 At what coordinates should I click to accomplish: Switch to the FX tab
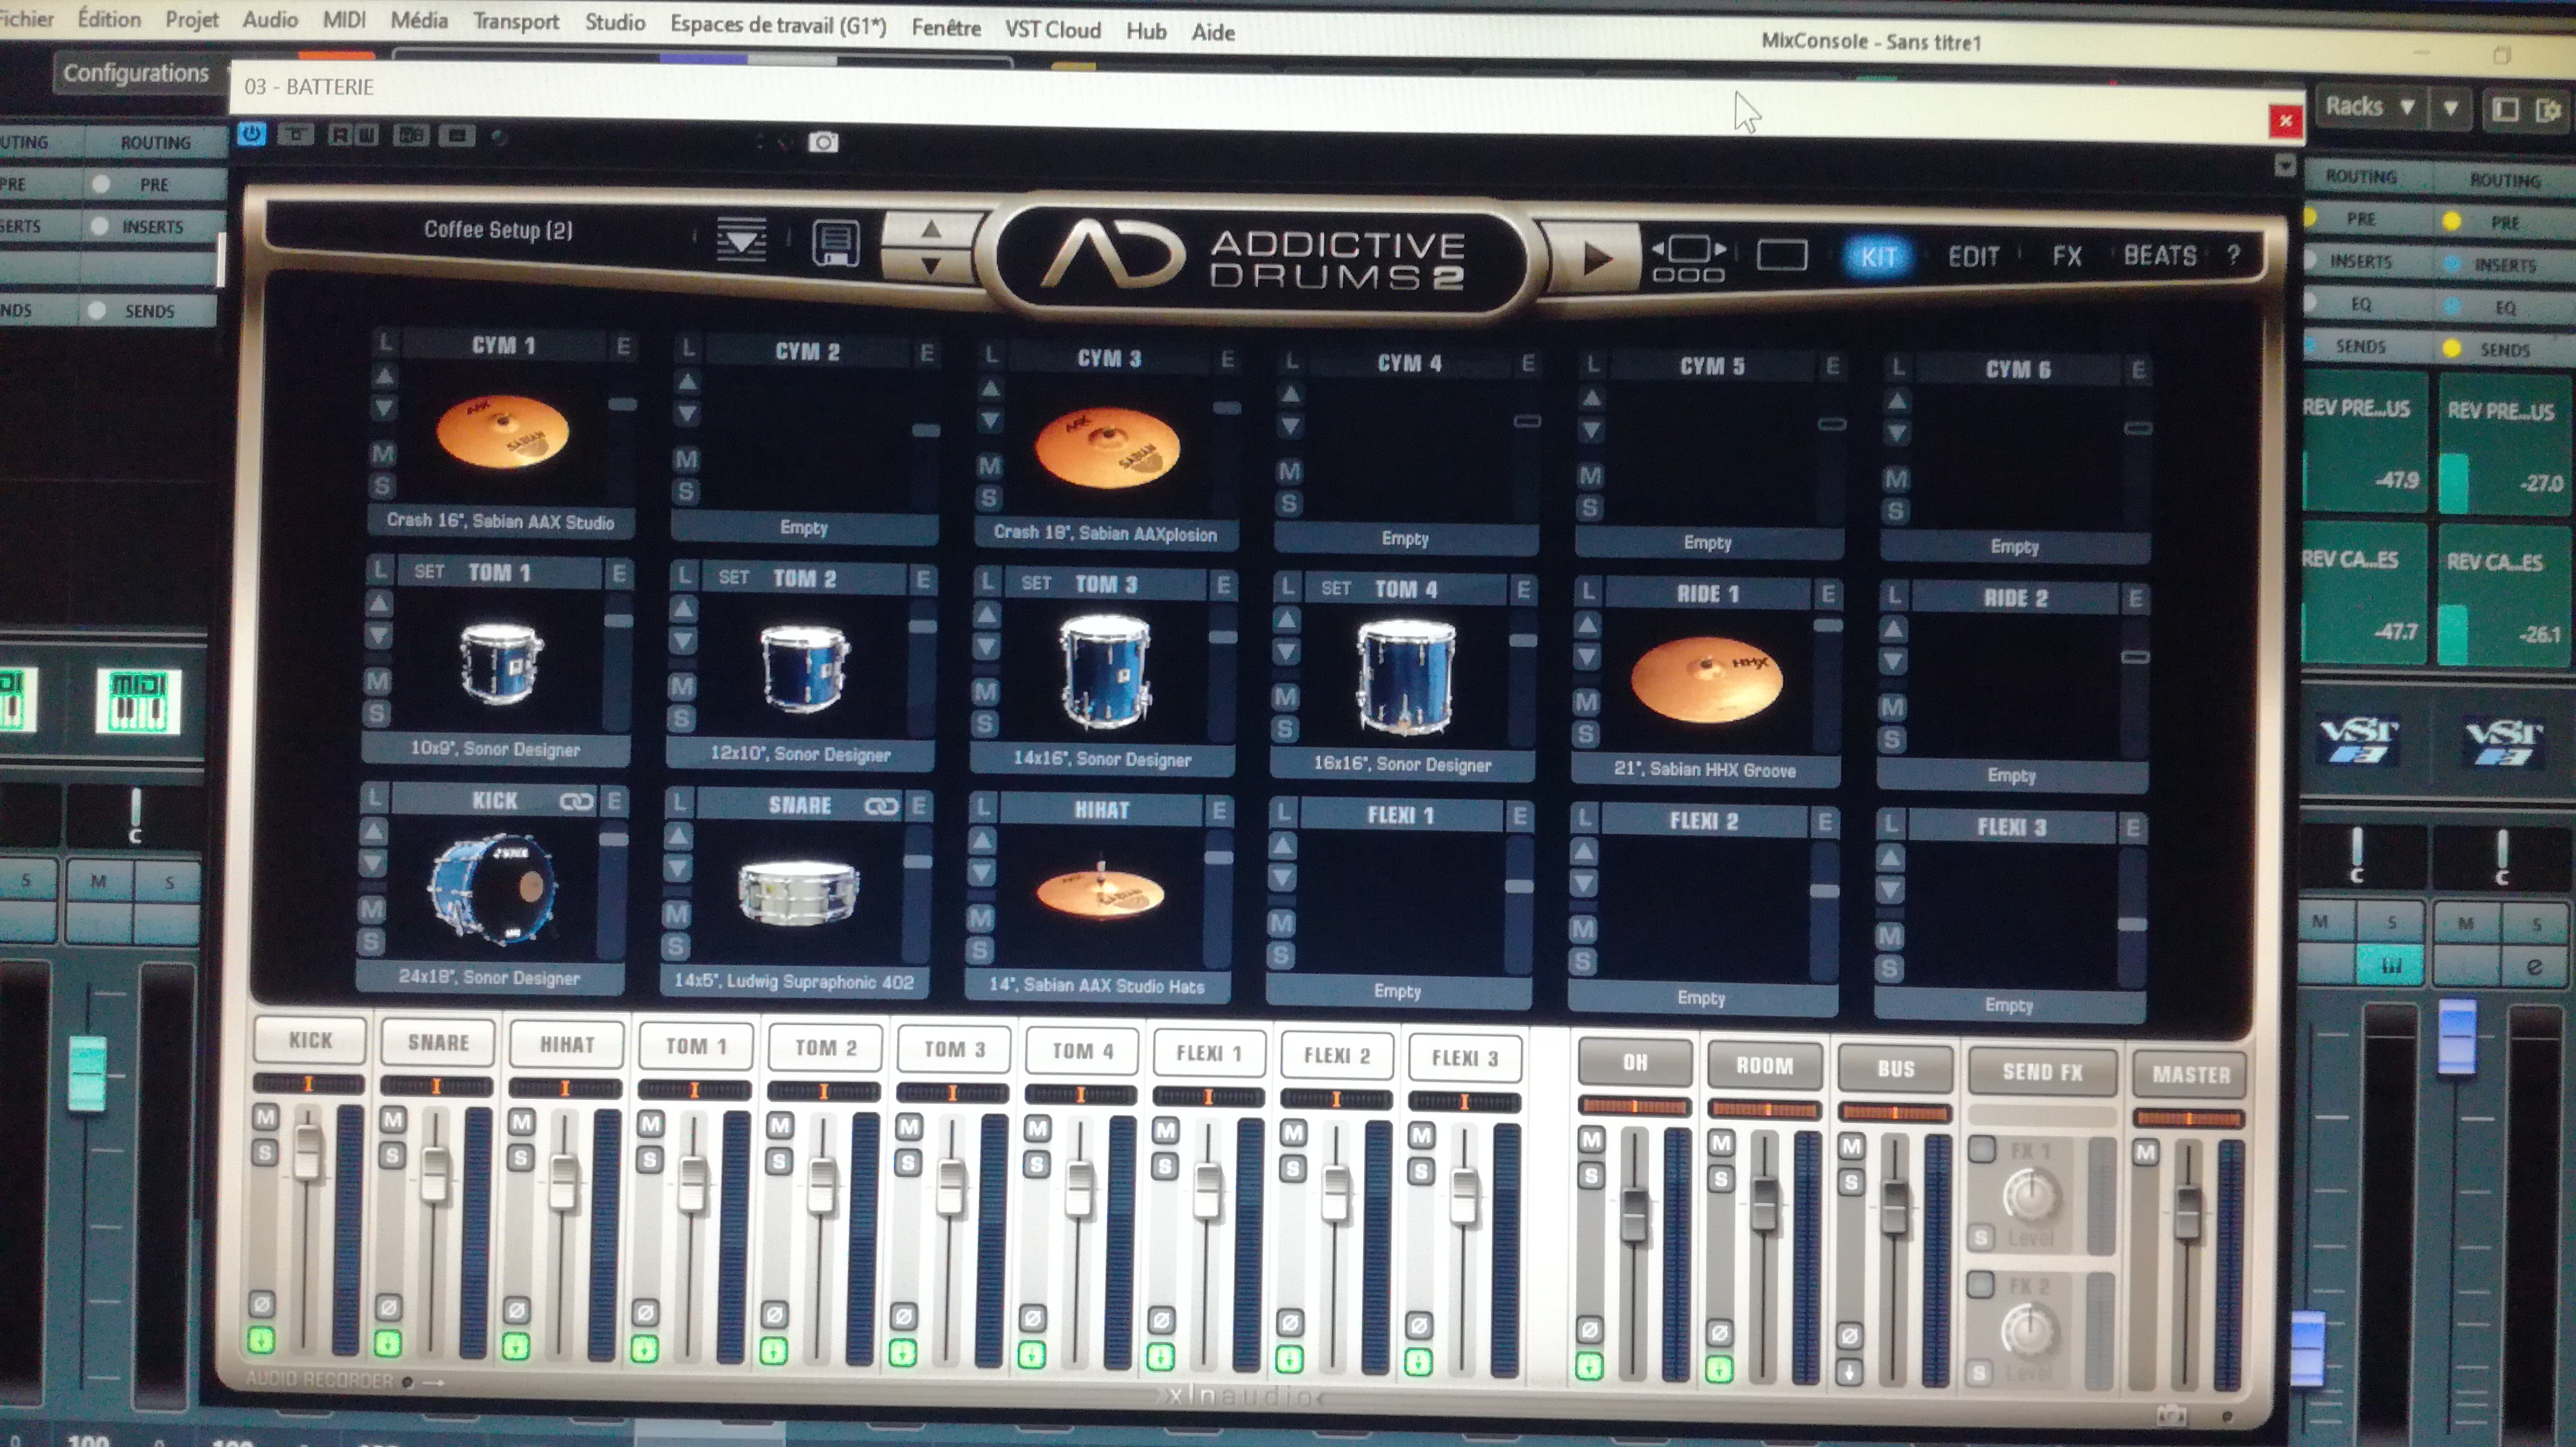pyautogui.click(x=2066, y=256)
